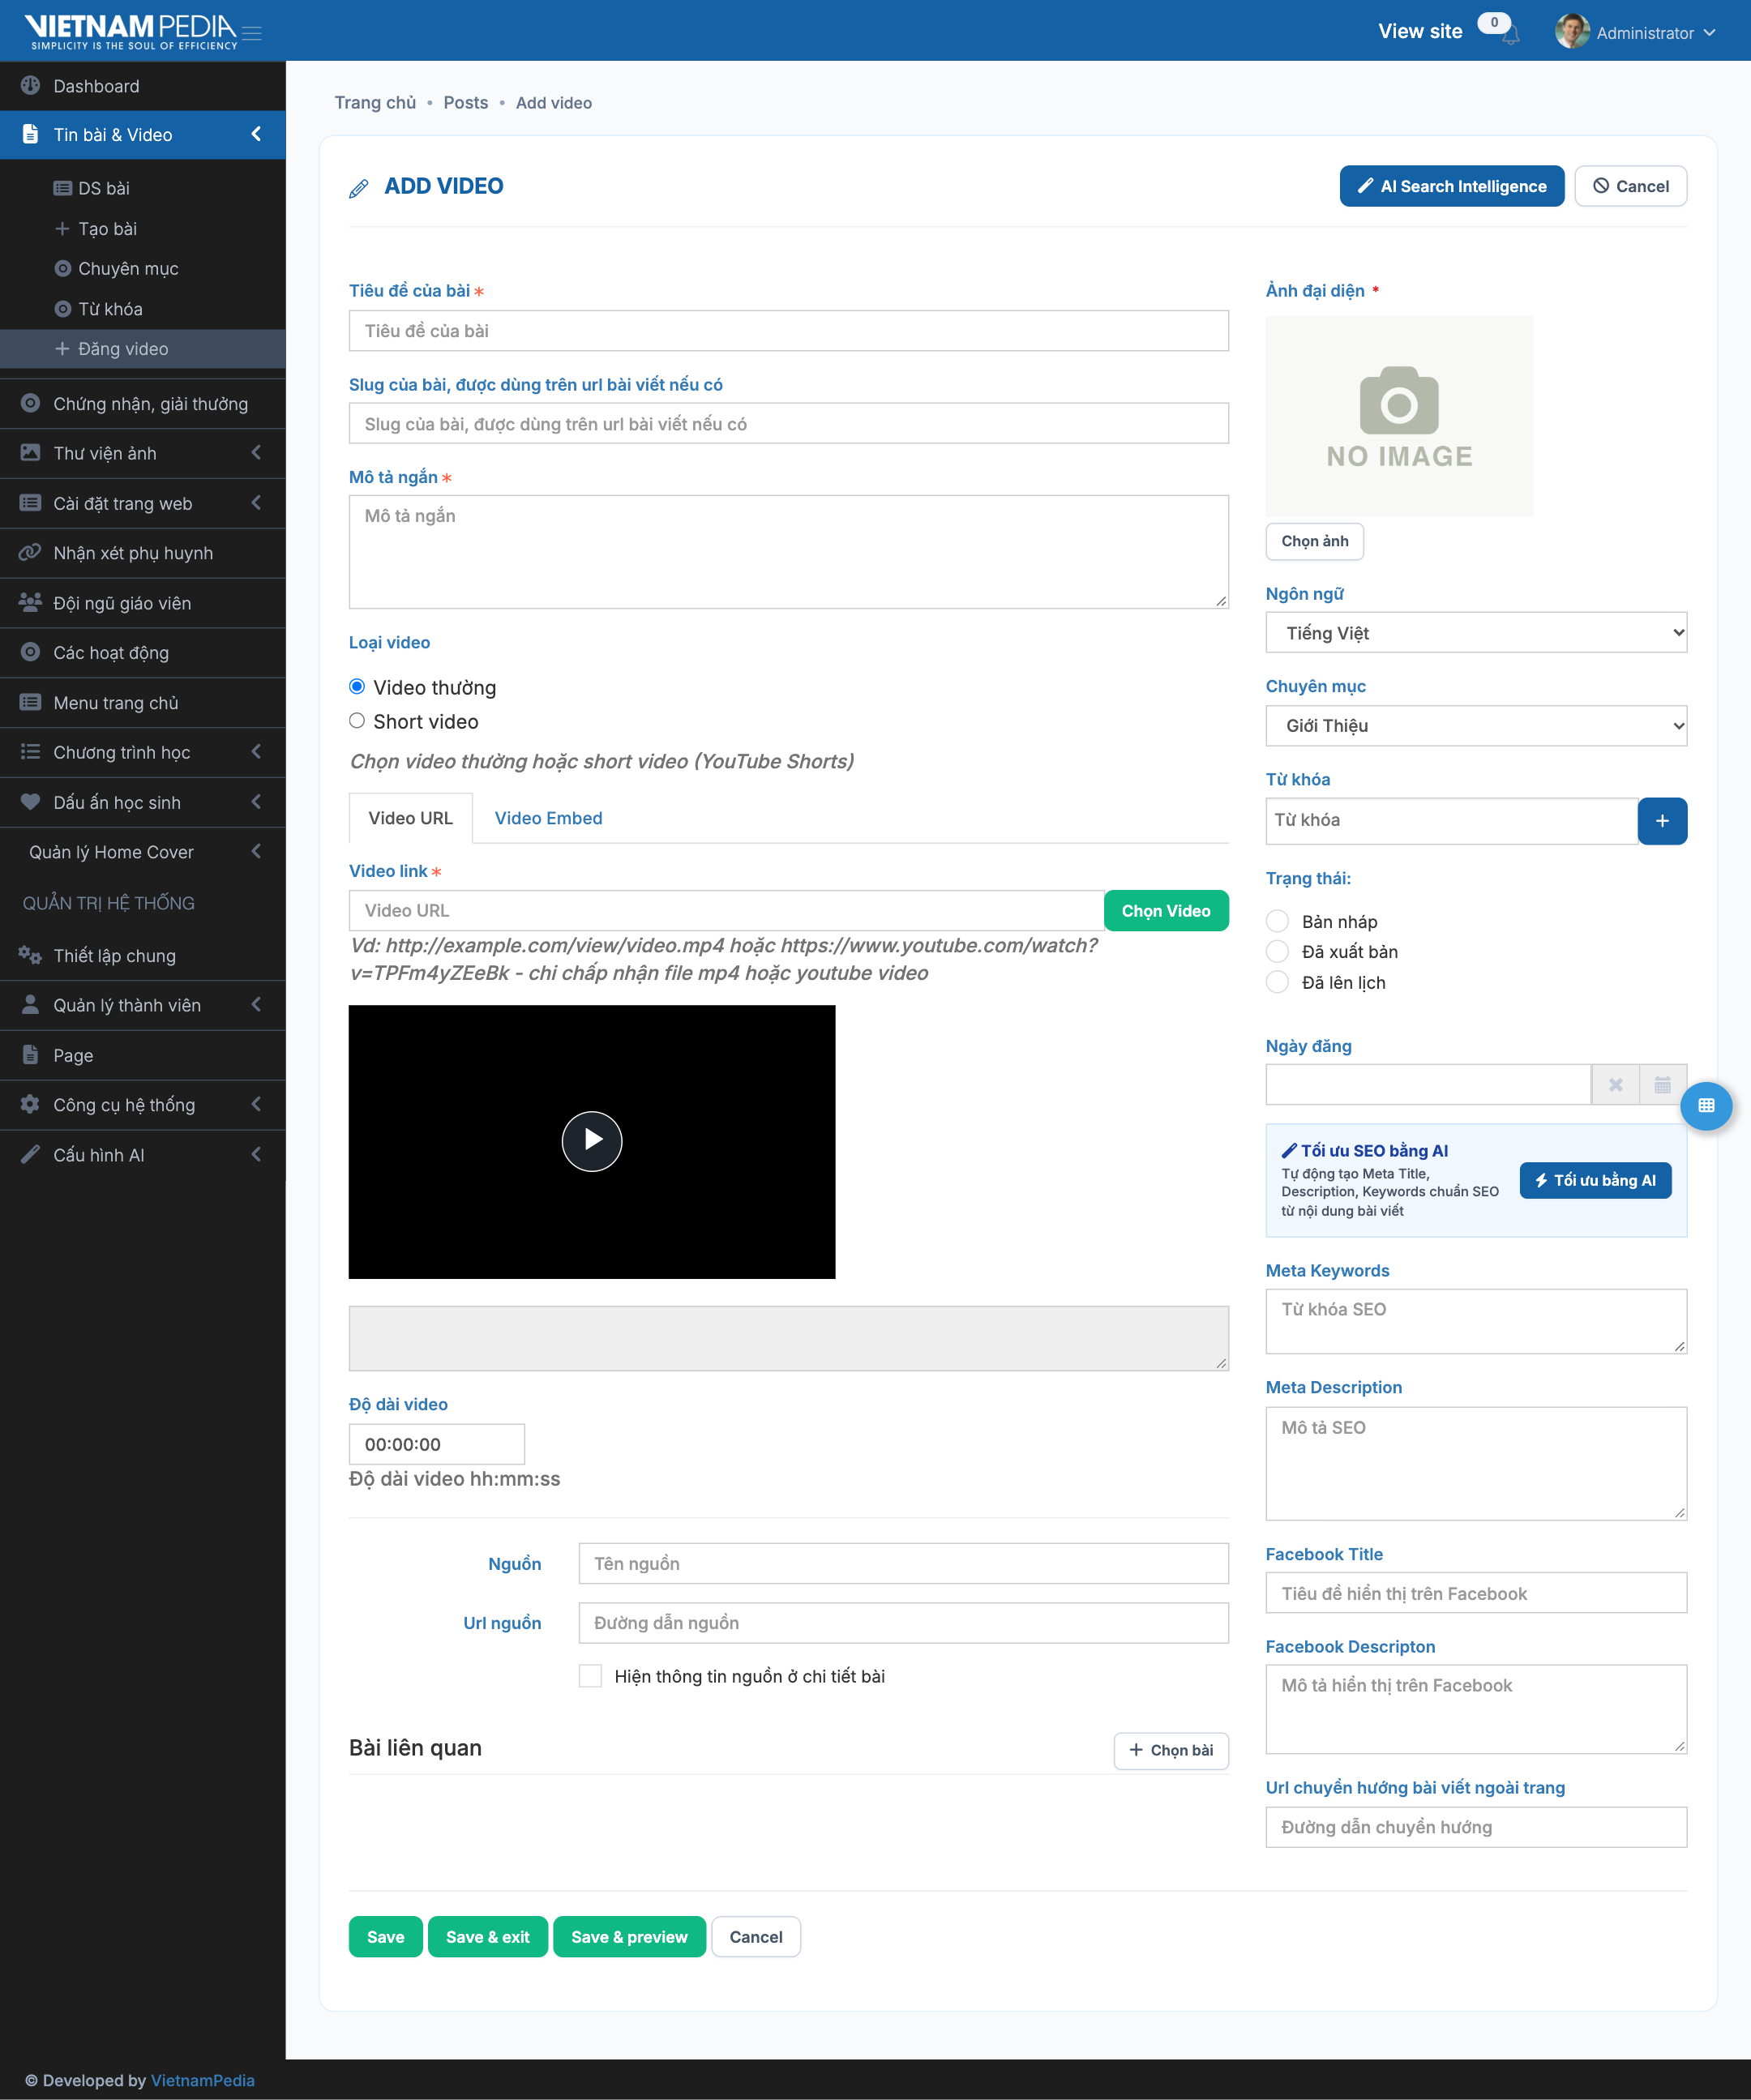Click the AI Search Intelligence button

click(1452, 186)
